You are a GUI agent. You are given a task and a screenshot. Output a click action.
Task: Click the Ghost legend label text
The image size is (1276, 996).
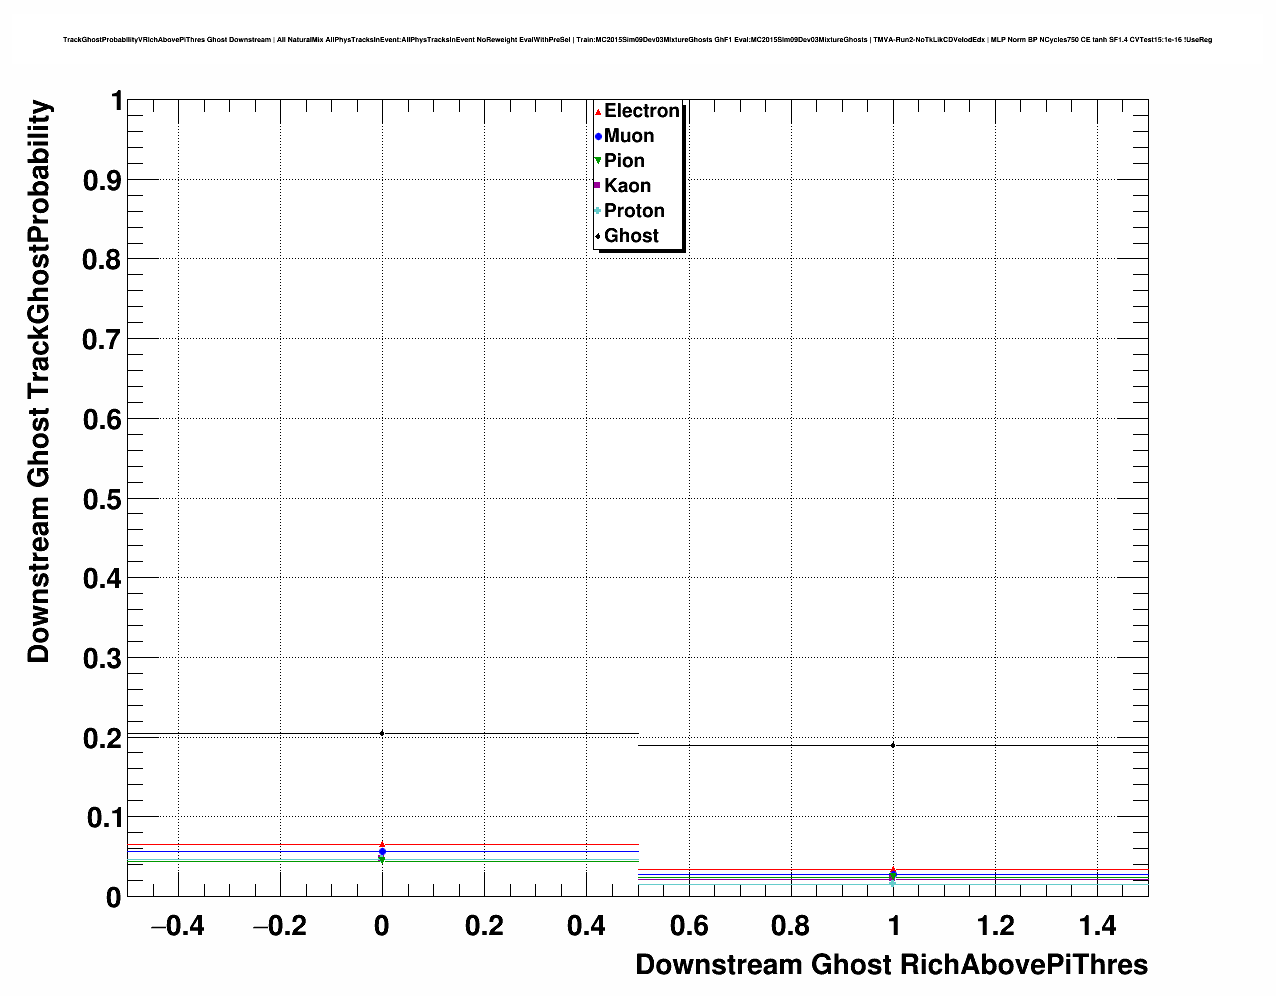coord(631,236)
